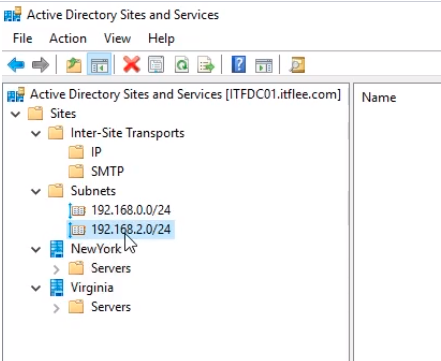Viewport: 441px width, 361px height.
Task: Select the Inter-Site Transports label
Action: click(127, 133)
